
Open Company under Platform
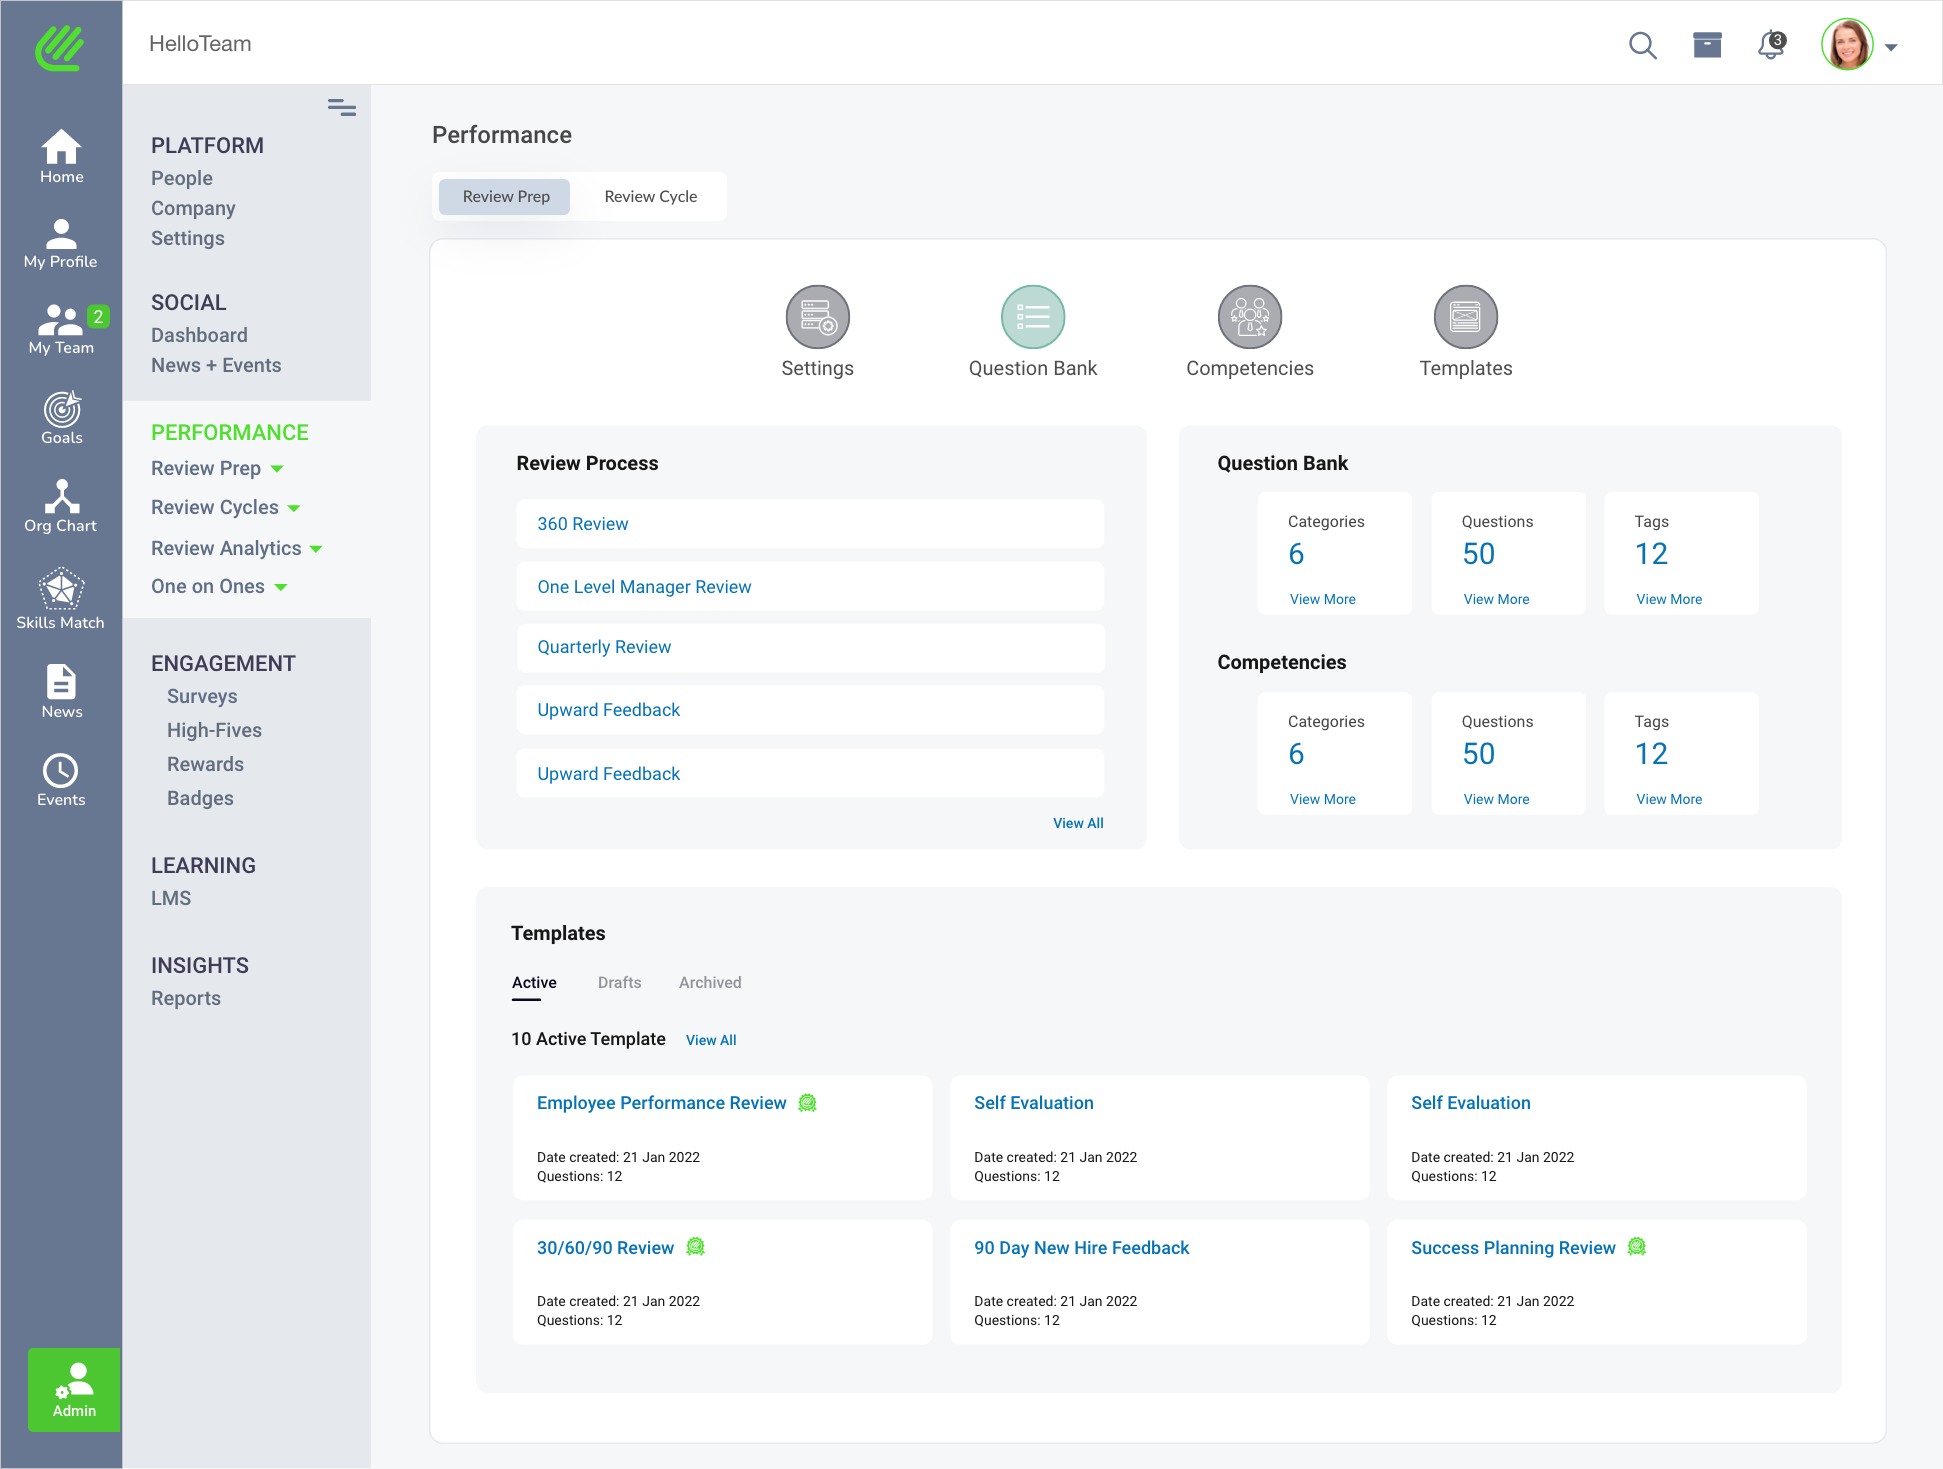193,208
